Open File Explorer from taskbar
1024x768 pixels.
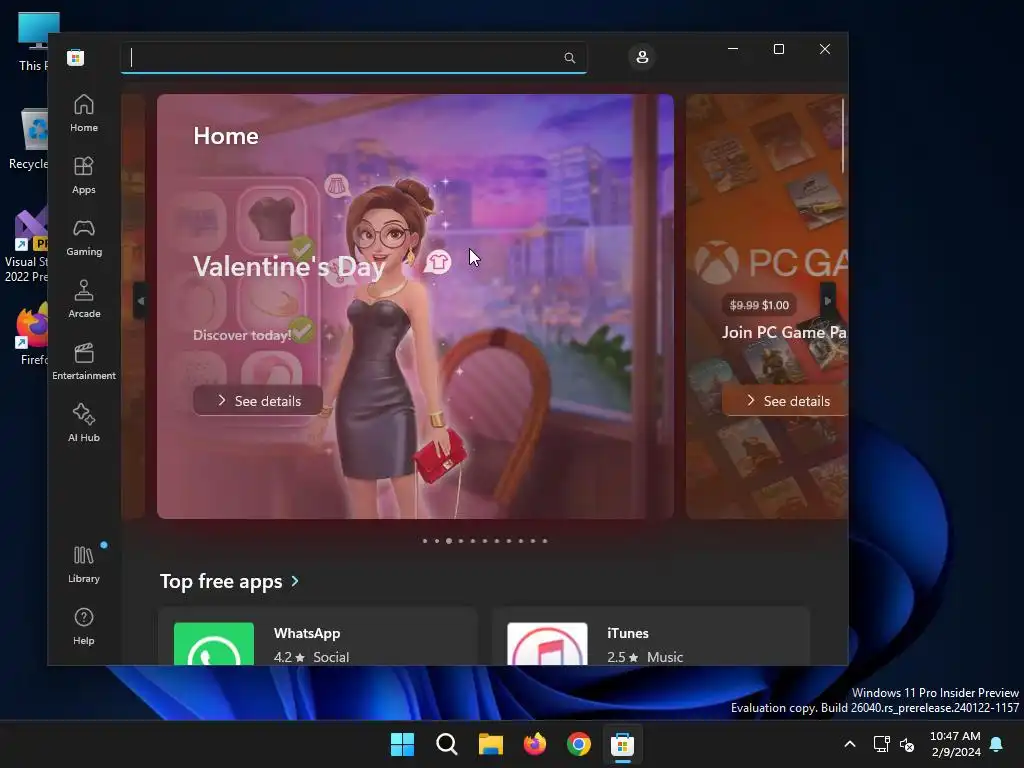coord(490,744)
